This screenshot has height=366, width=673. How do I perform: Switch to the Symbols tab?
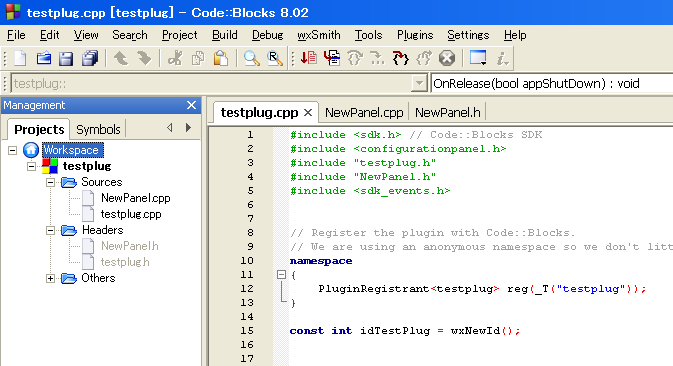98,129
